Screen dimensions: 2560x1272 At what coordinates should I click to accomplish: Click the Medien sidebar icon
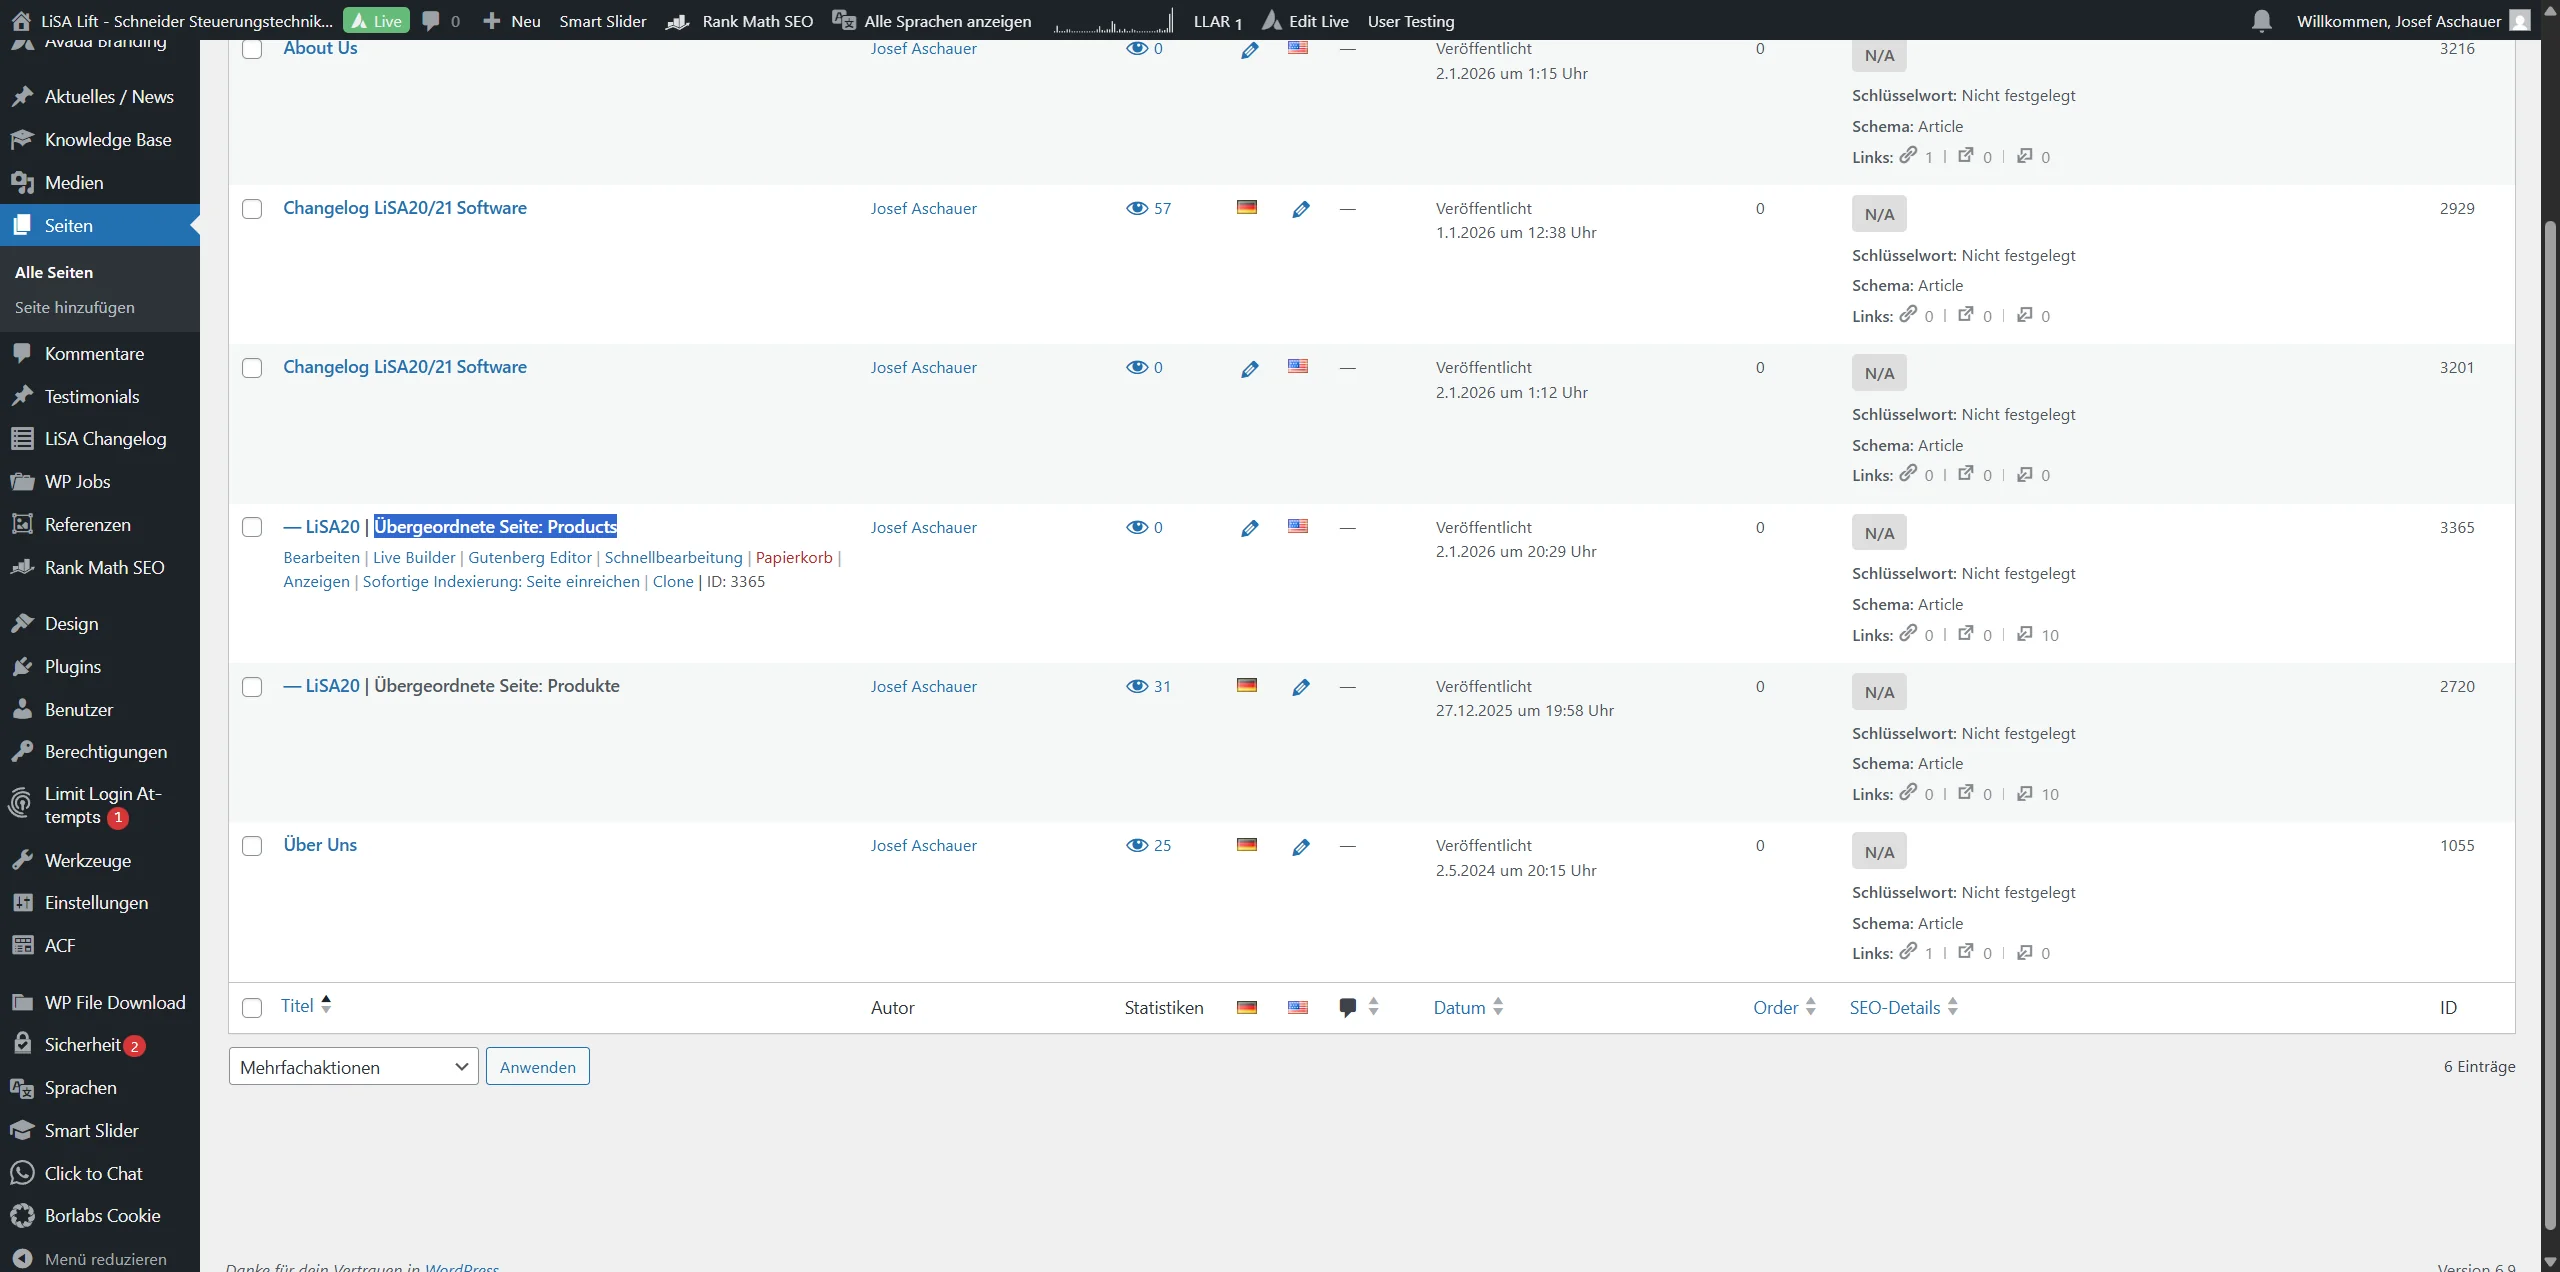coord(22,182)
